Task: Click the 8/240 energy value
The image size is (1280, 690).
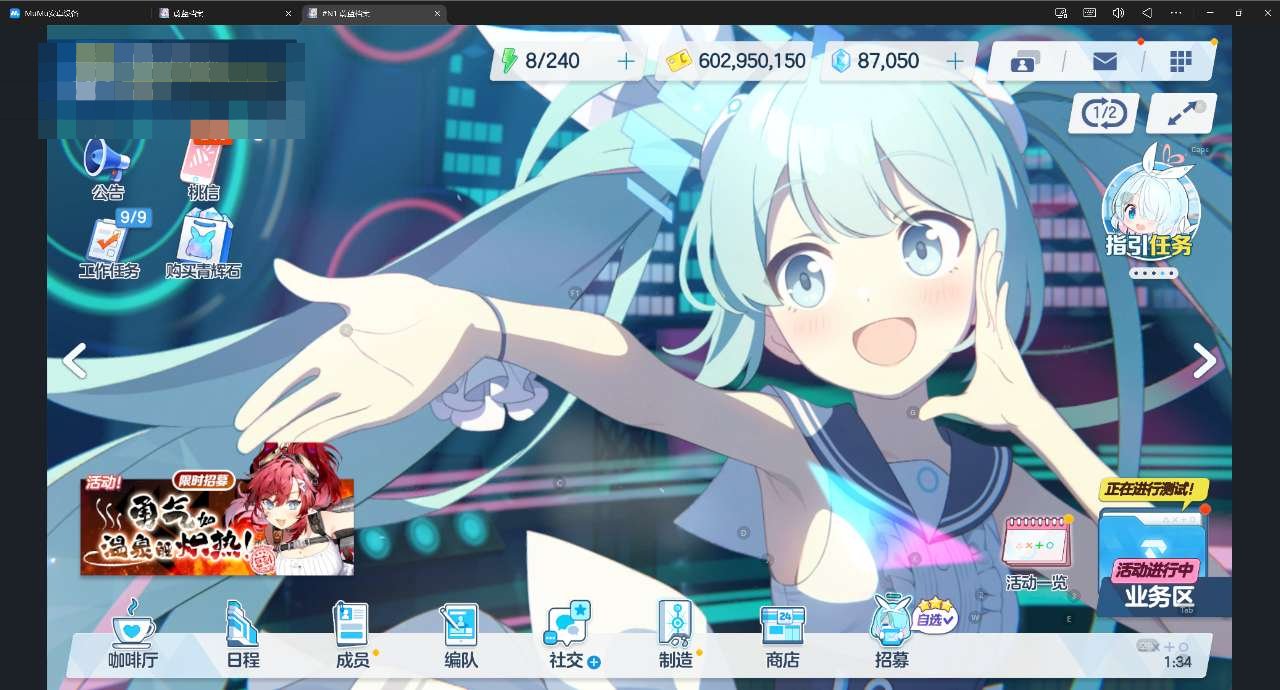Action: 552,62
